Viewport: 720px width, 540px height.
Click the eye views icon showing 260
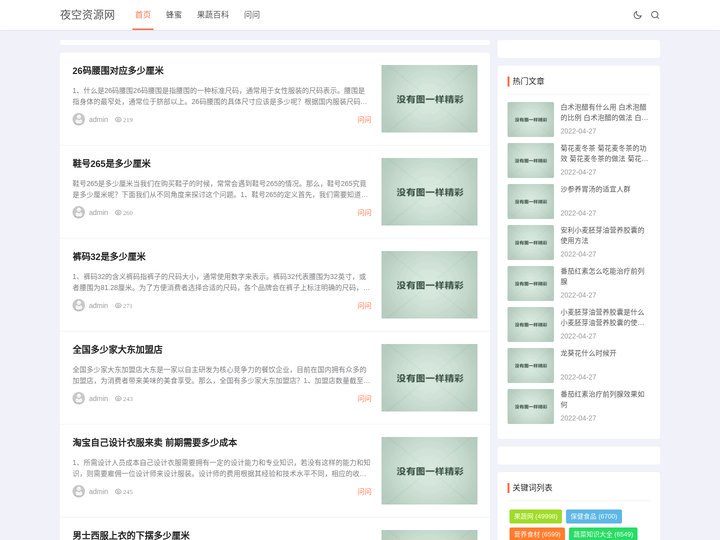pos(118,213)
